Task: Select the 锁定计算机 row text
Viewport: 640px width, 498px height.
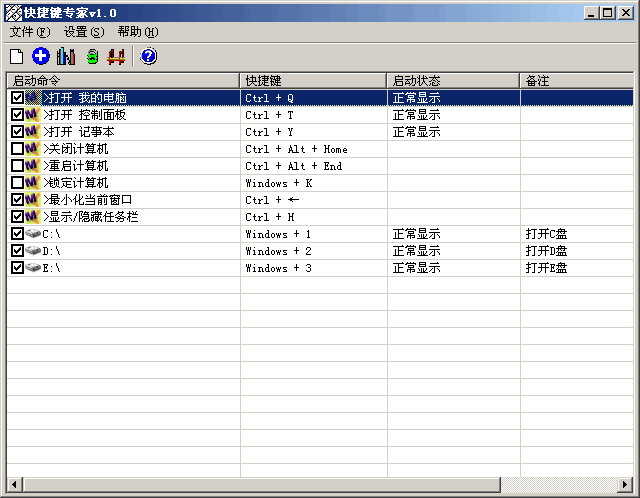Action: (76, 183)
